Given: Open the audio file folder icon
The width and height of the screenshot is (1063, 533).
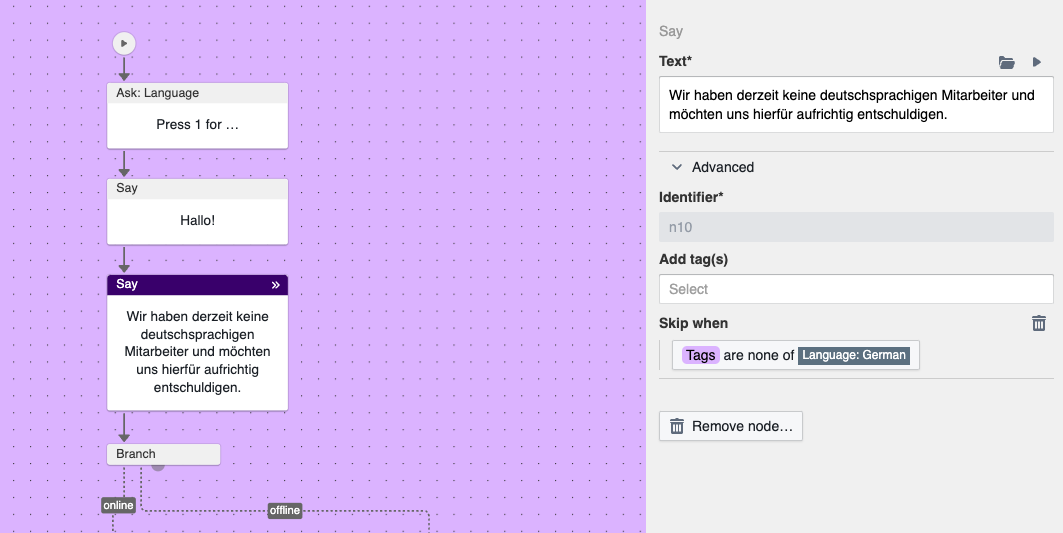Looking at the screenshot, I should 1007,62.
